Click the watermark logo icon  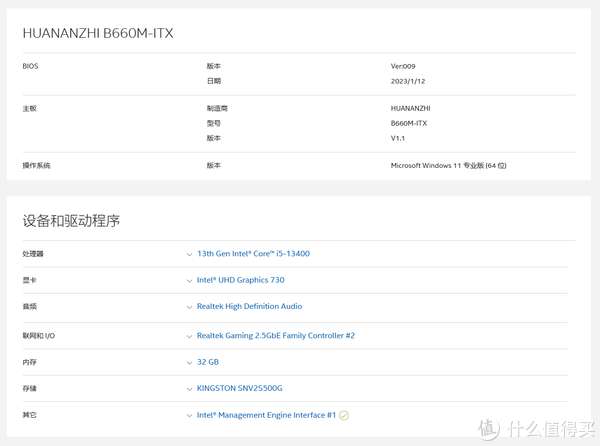point(489,428)
